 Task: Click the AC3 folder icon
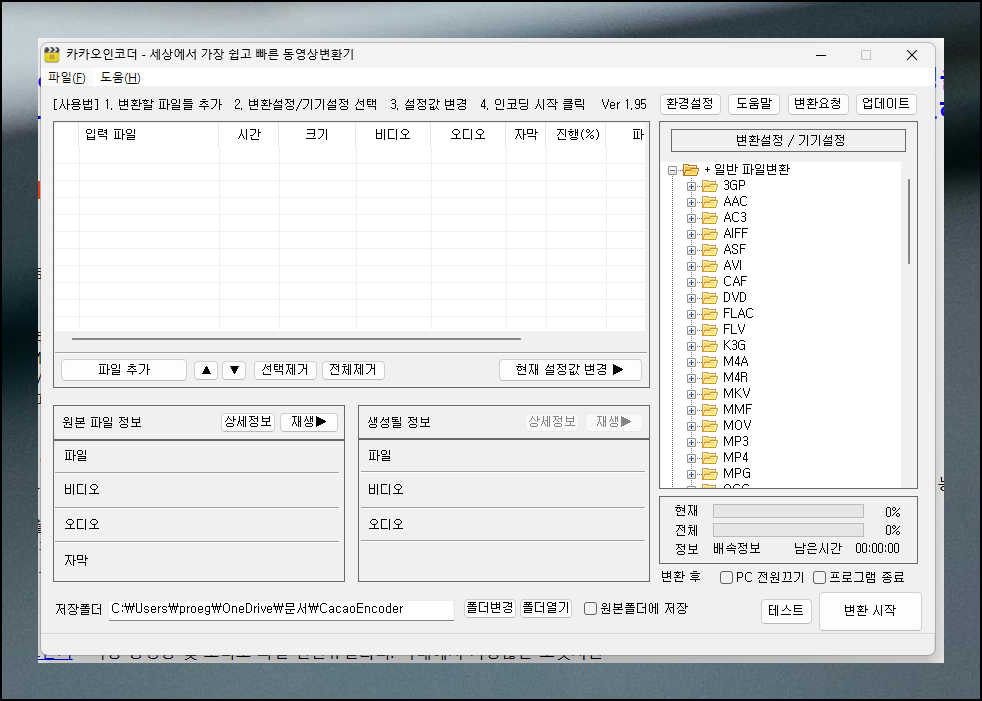[x=710, y=217]
